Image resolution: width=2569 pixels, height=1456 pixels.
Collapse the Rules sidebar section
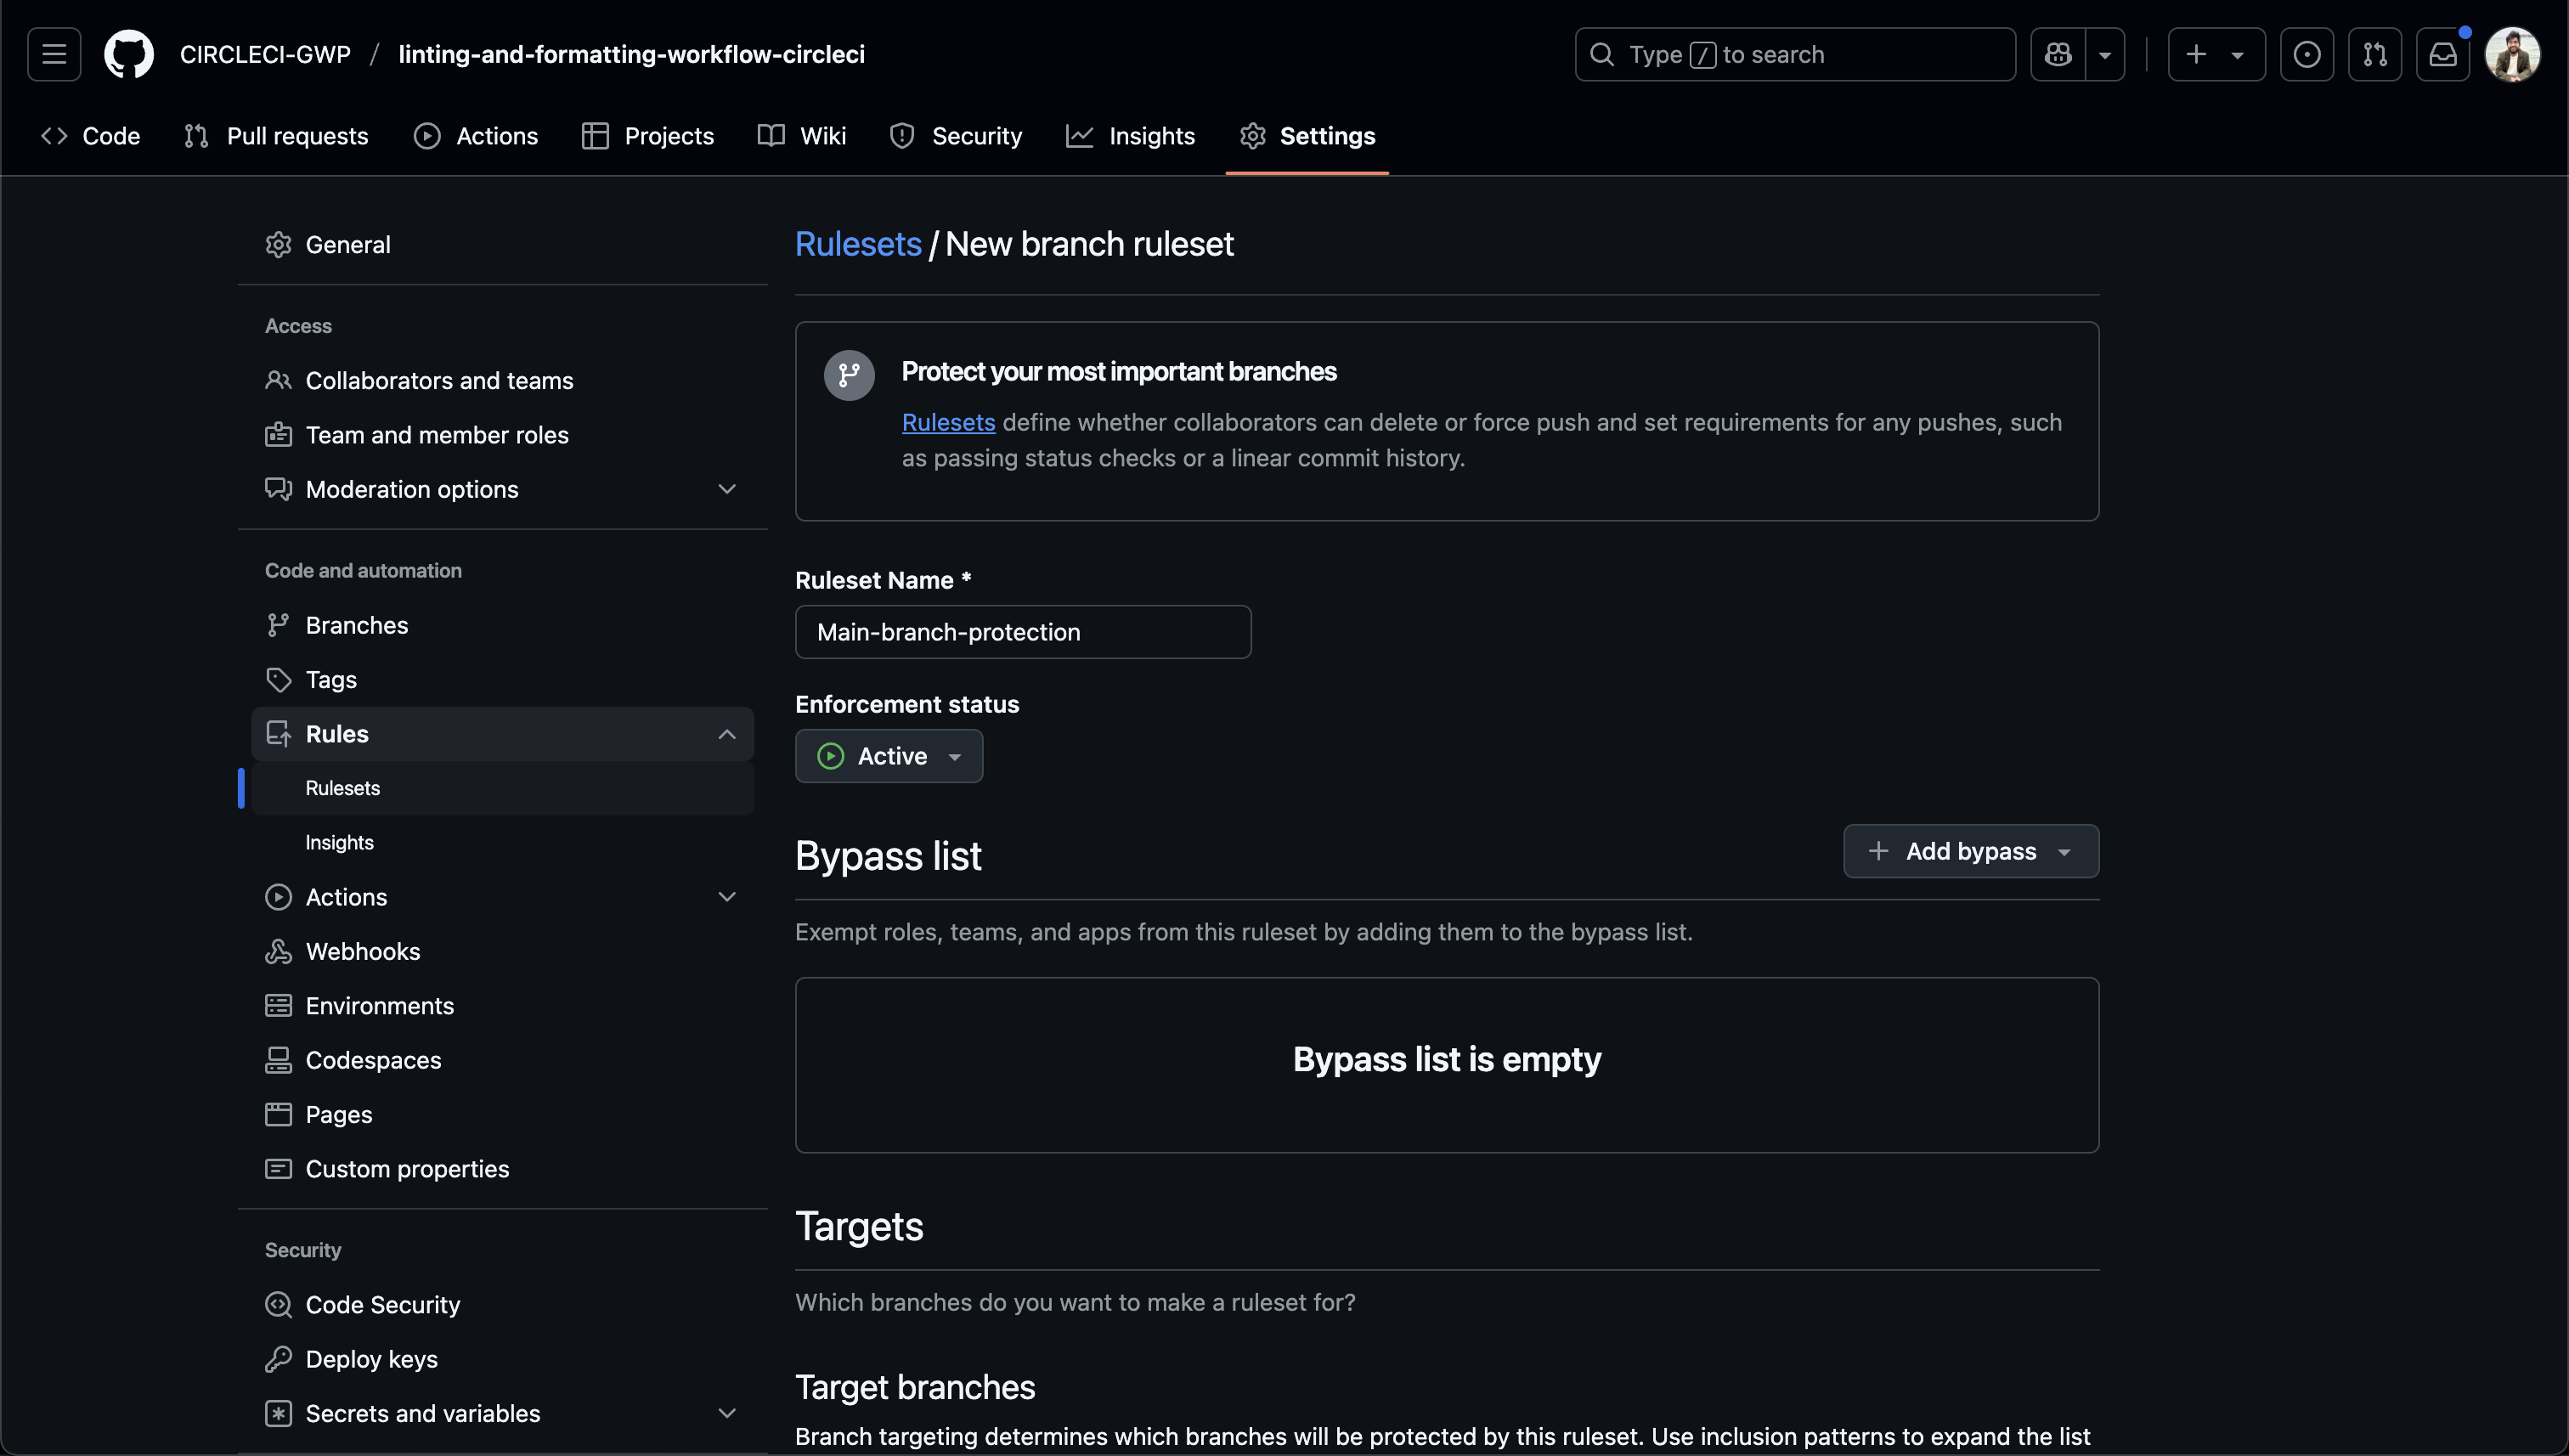tap(727, 734)
